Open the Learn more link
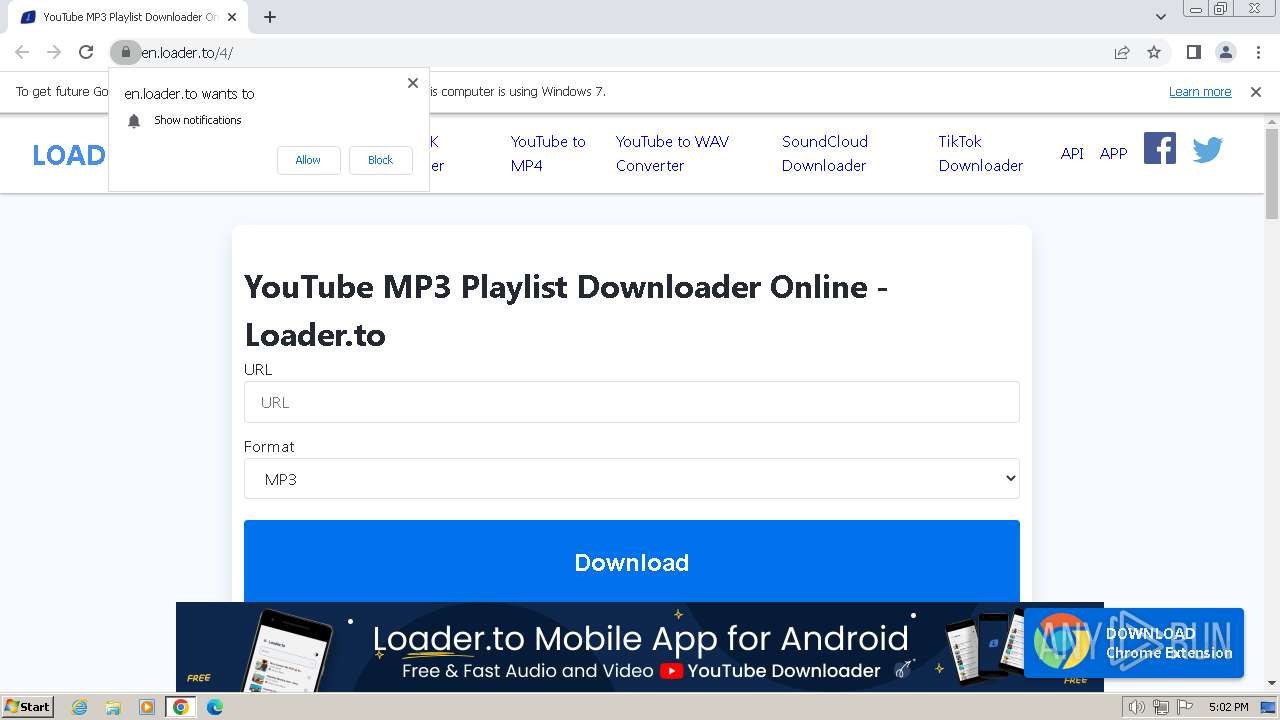The width and height of the screenshot is (1280, 720). coord(1200,92)
